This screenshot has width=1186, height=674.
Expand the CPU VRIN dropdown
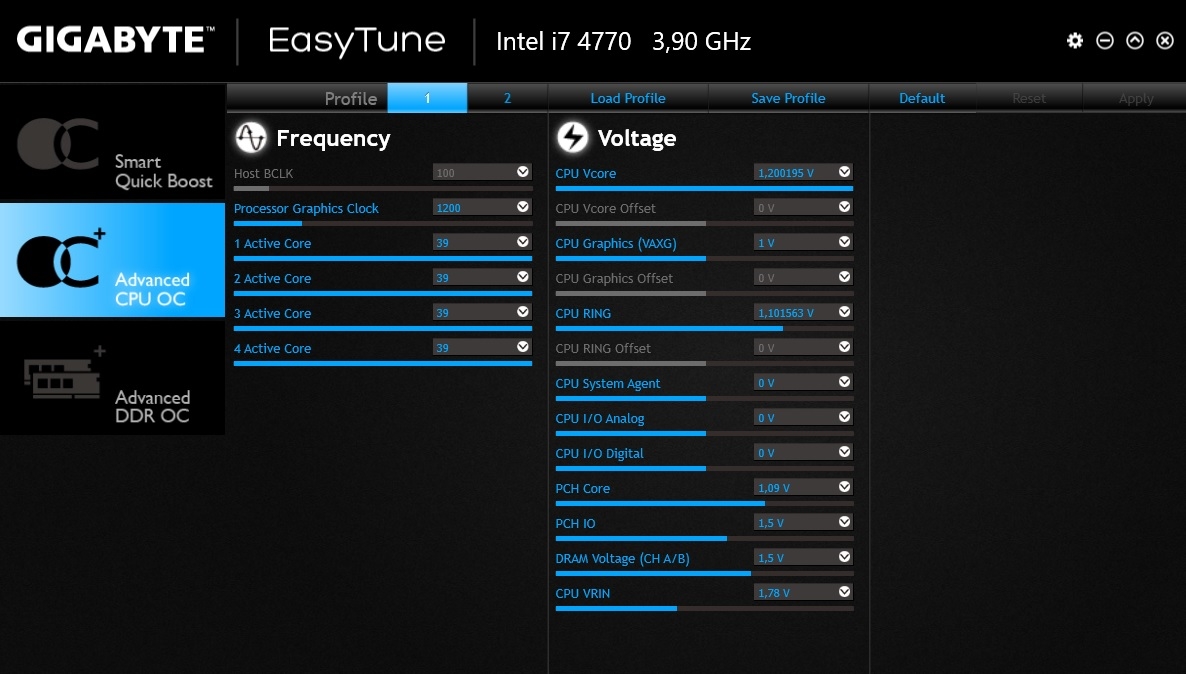click(x=845, y=592)
